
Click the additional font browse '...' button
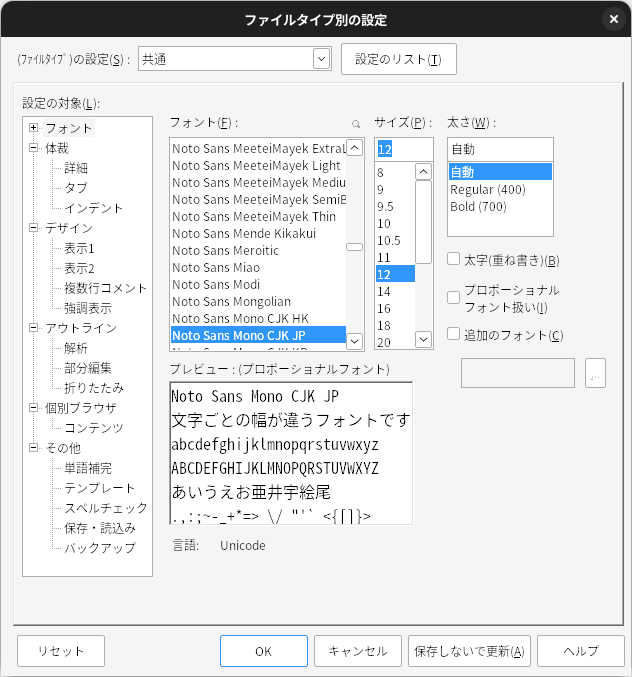click(595, 373)
